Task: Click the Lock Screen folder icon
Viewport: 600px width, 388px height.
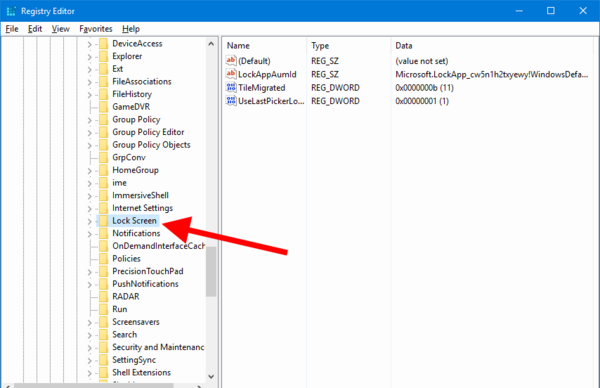Action: tap(103, 221)
